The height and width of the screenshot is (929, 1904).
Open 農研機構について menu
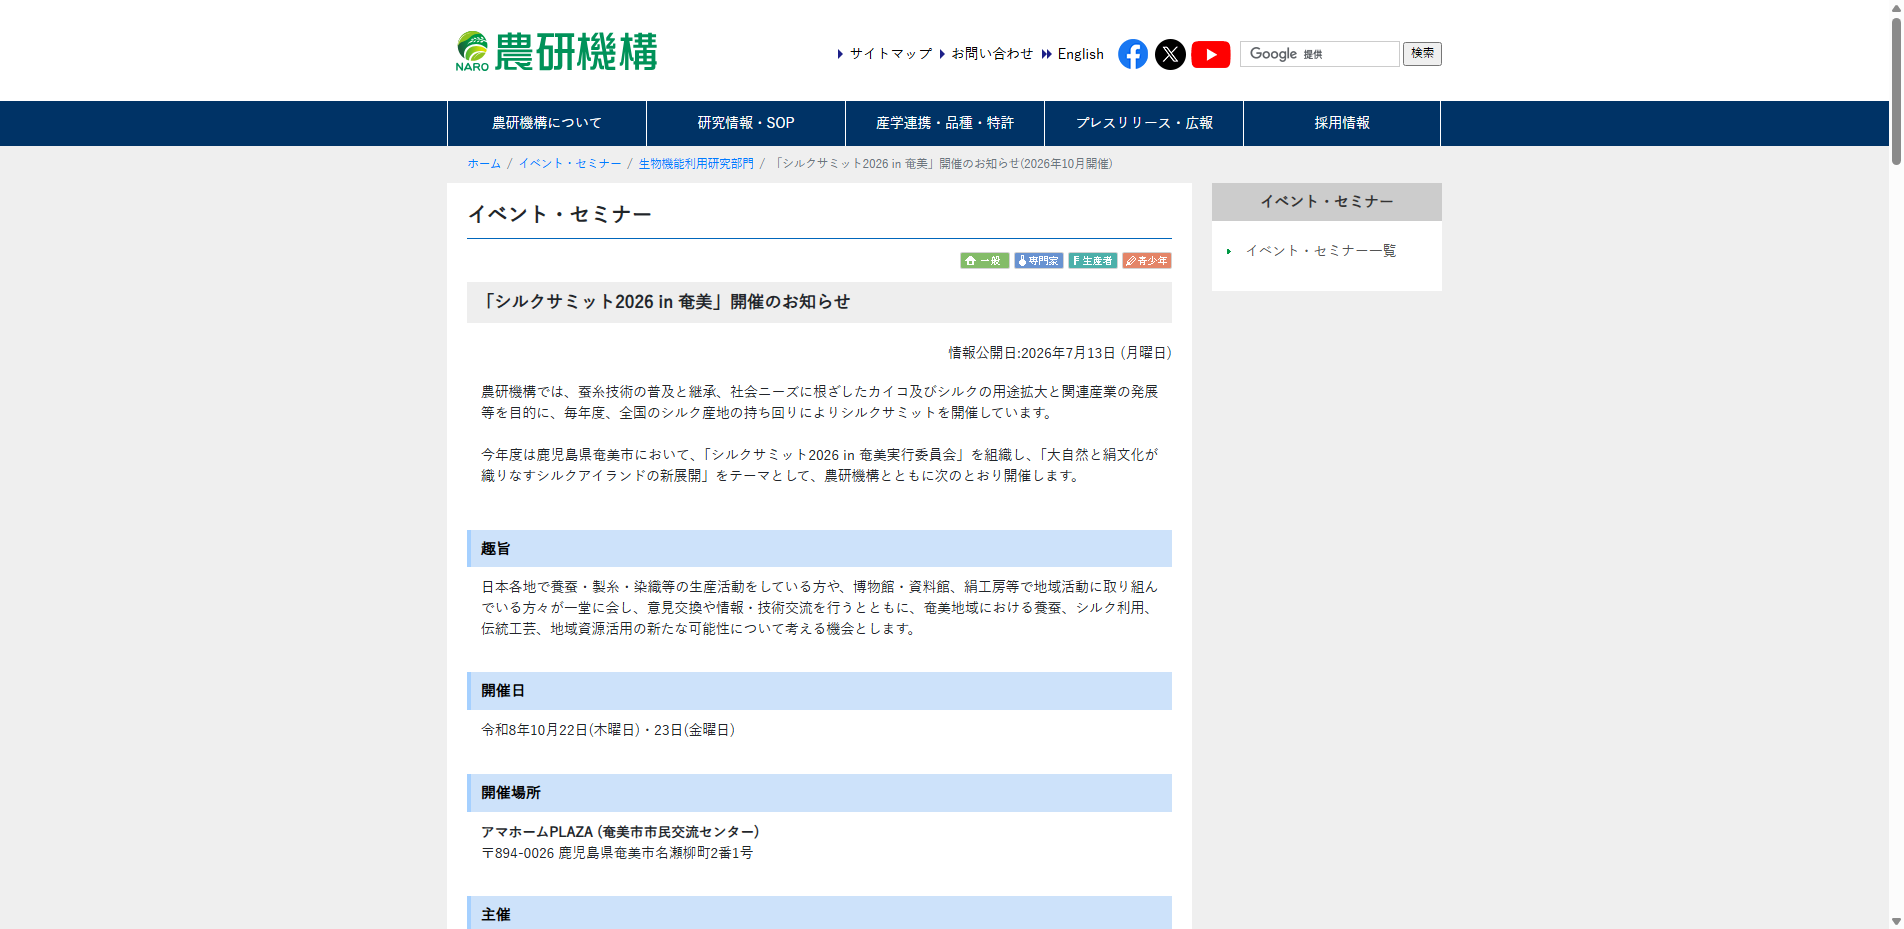click(x=547, y=123)
